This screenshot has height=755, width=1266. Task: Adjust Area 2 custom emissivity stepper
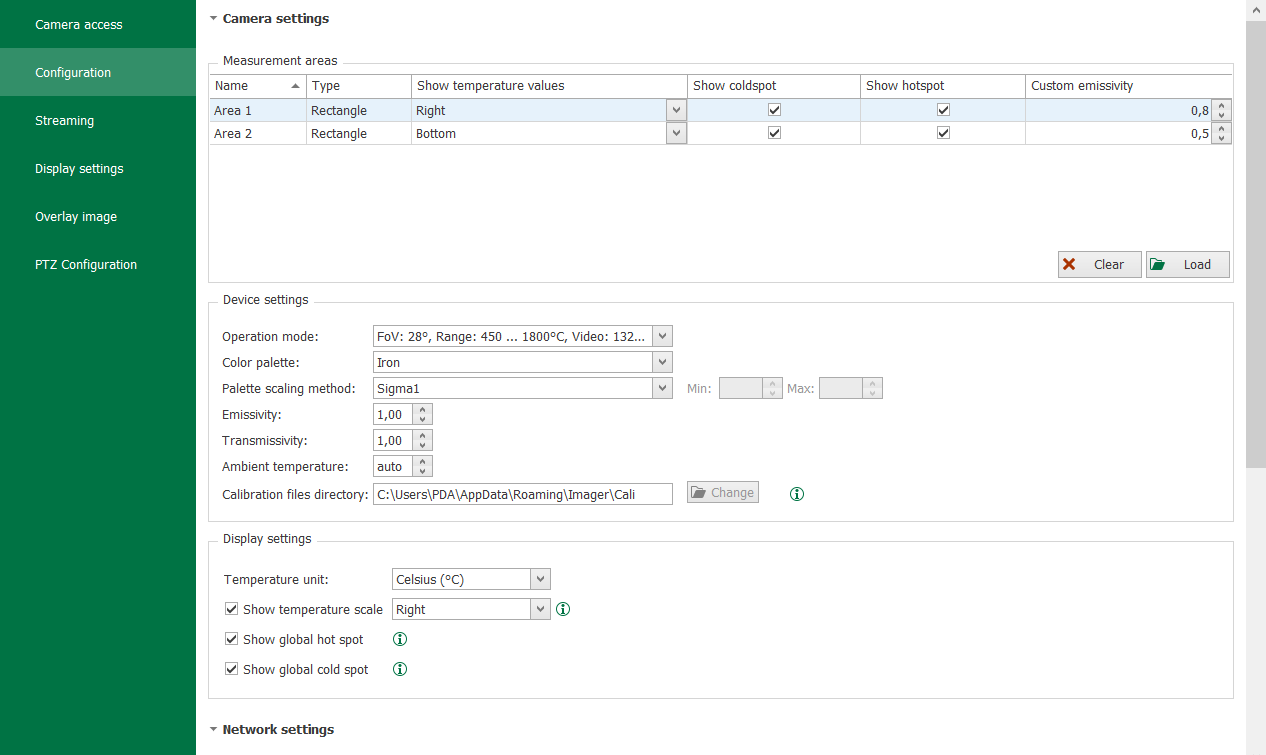coord(1221,133)
